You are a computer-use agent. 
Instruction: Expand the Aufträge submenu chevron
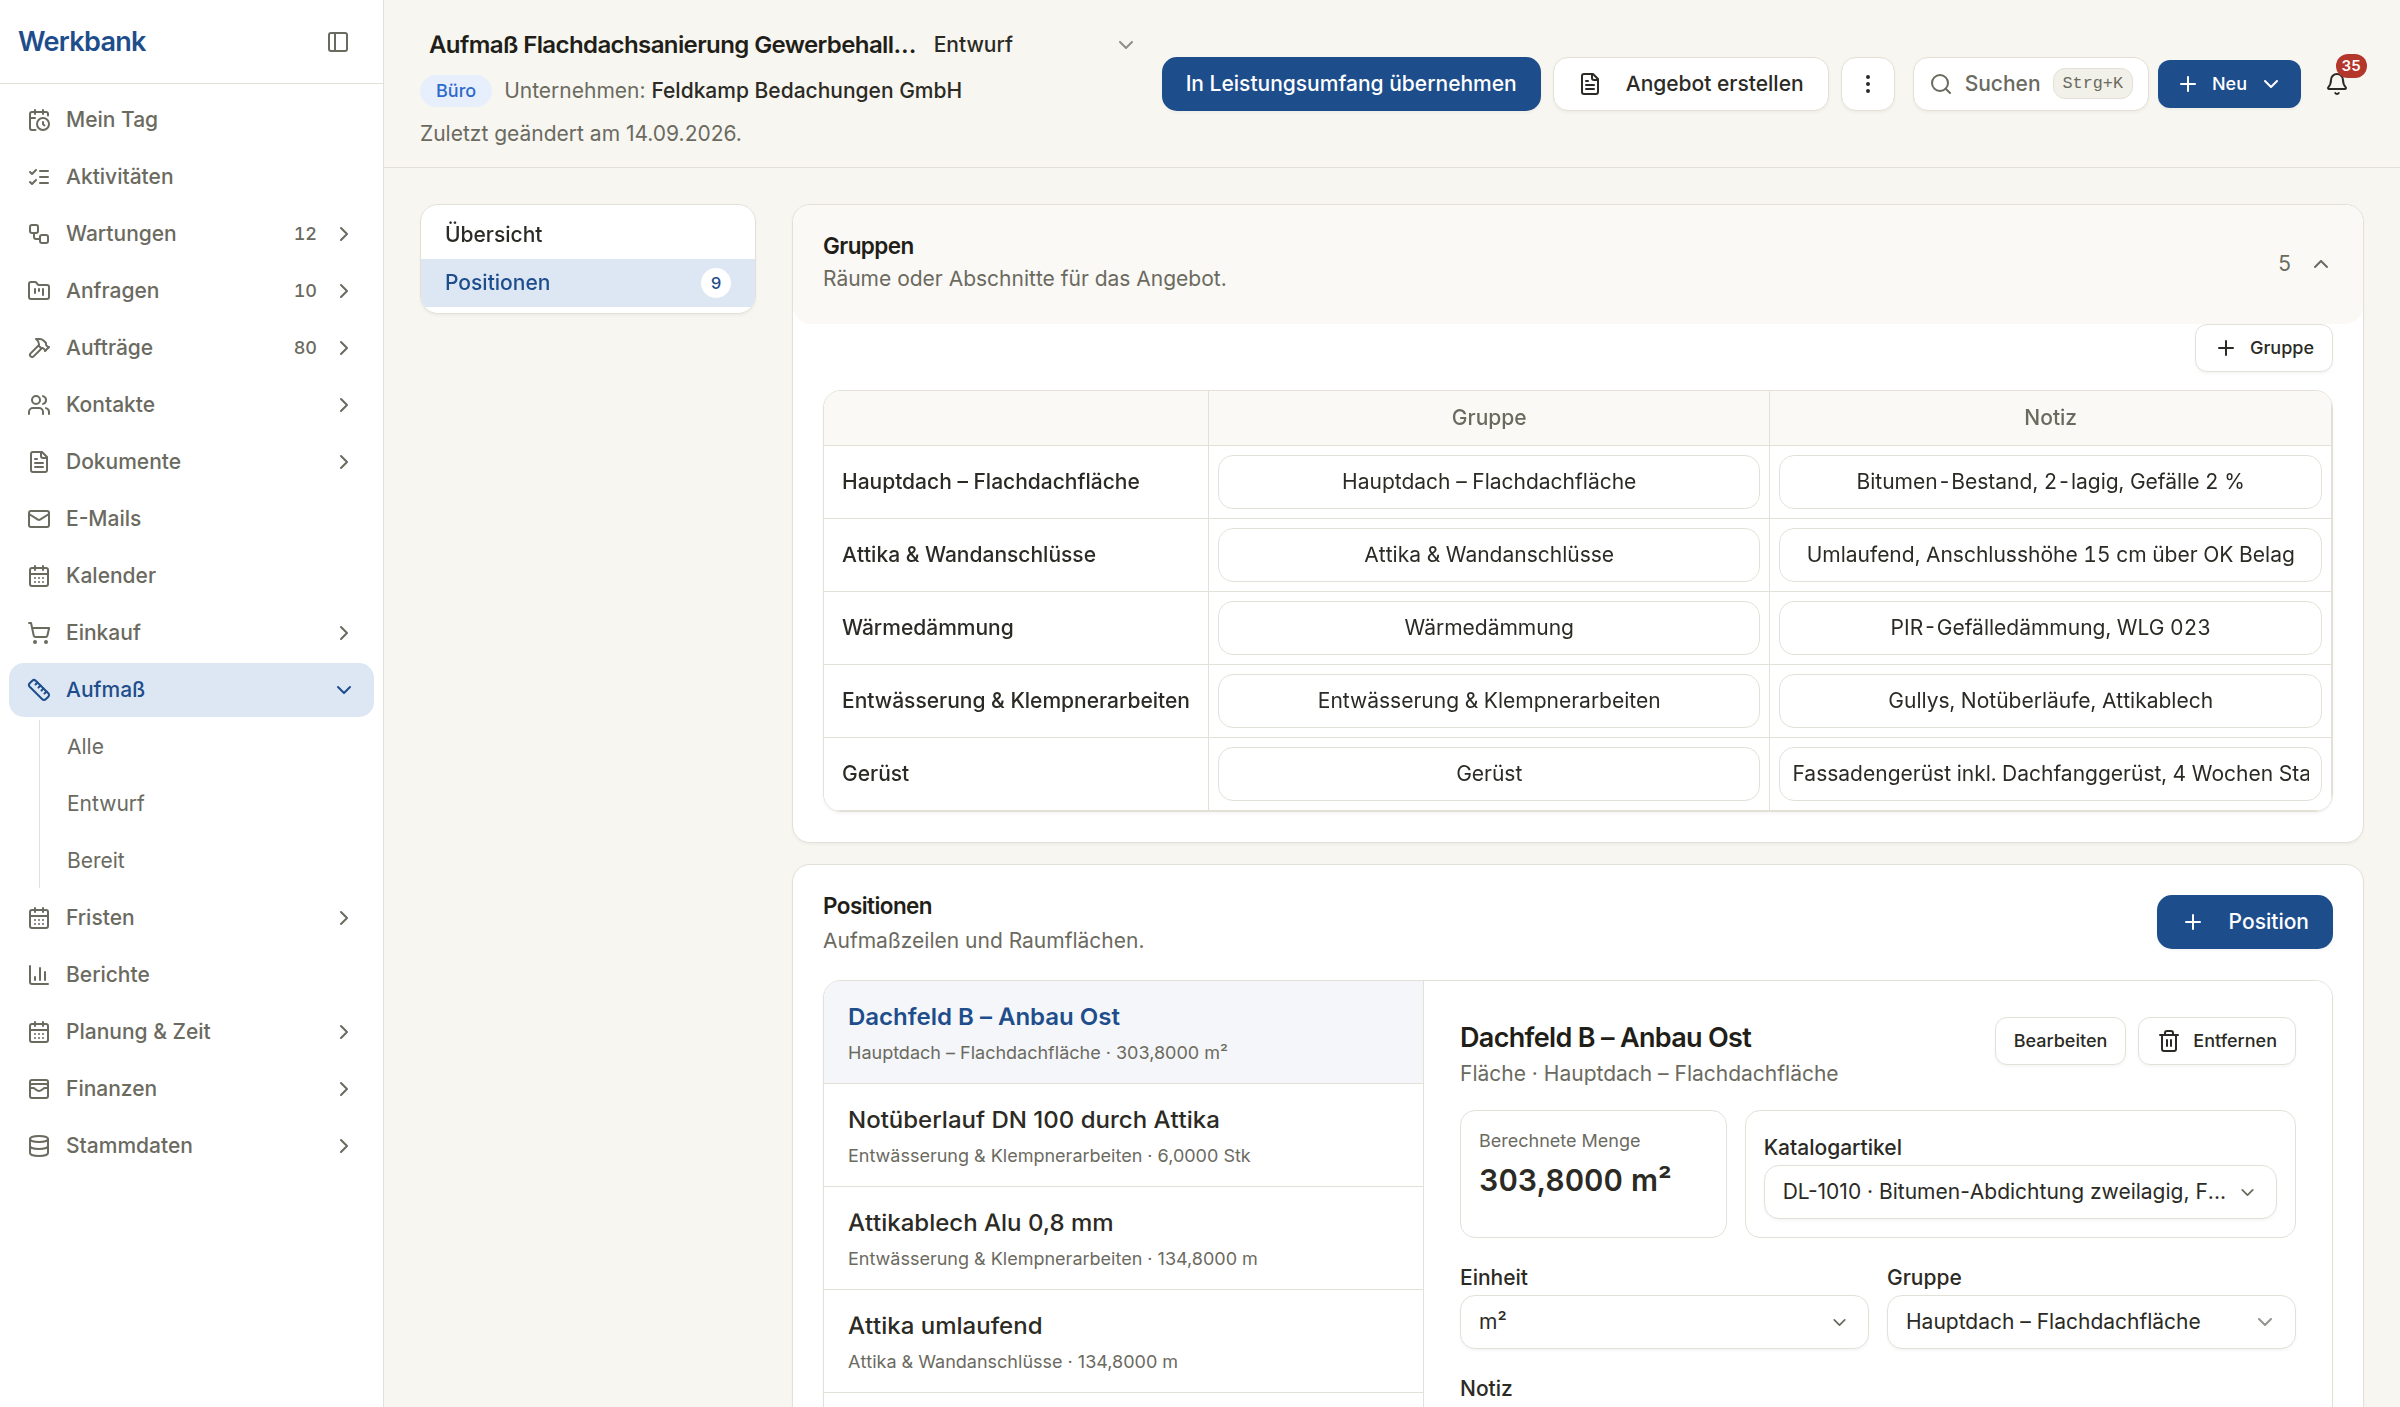(x=344, y=348)
